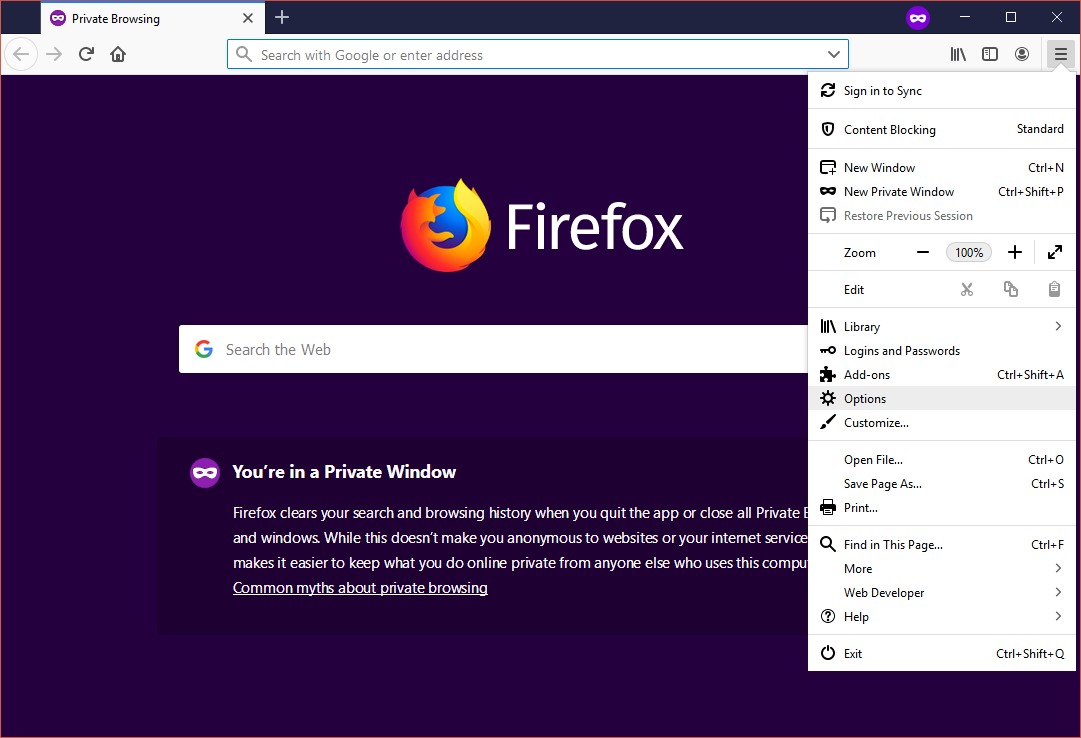Open the Firefox Account avatar icon
Image resolution: width=1081 pixels, height=738 pixels.
[x=1022, y=54]
